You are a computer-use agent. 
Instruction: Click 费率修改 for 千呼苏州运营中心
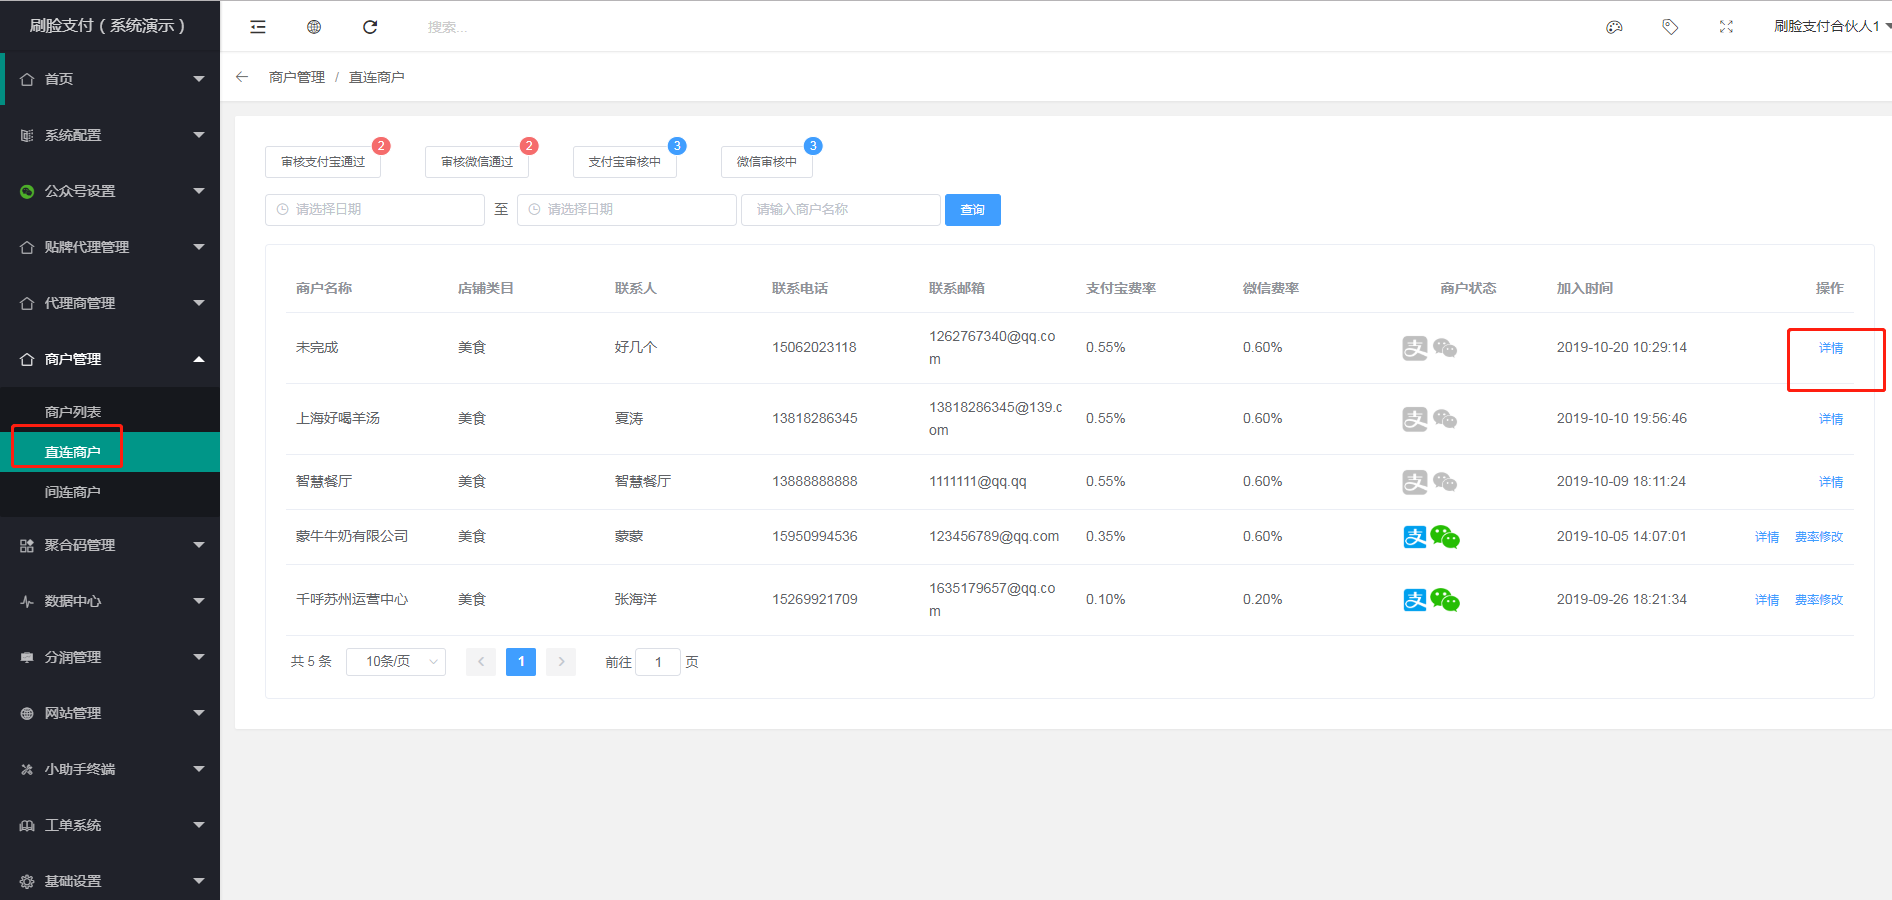pyautogui.click(x=1819, y=600)
